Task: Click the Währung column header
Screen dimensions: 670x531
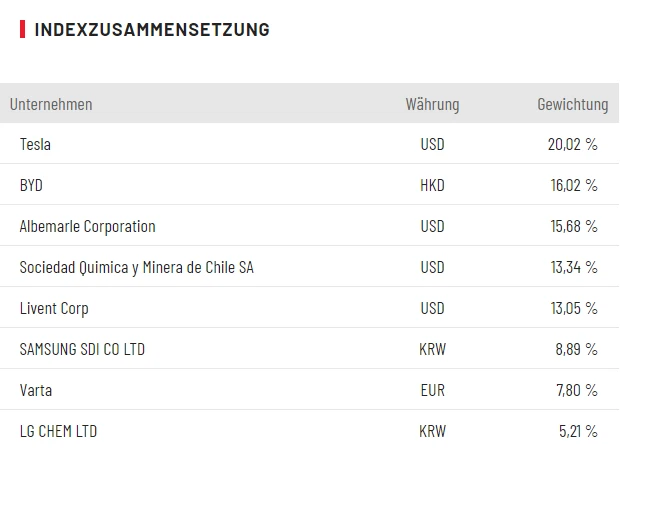Action: point(432,104)
